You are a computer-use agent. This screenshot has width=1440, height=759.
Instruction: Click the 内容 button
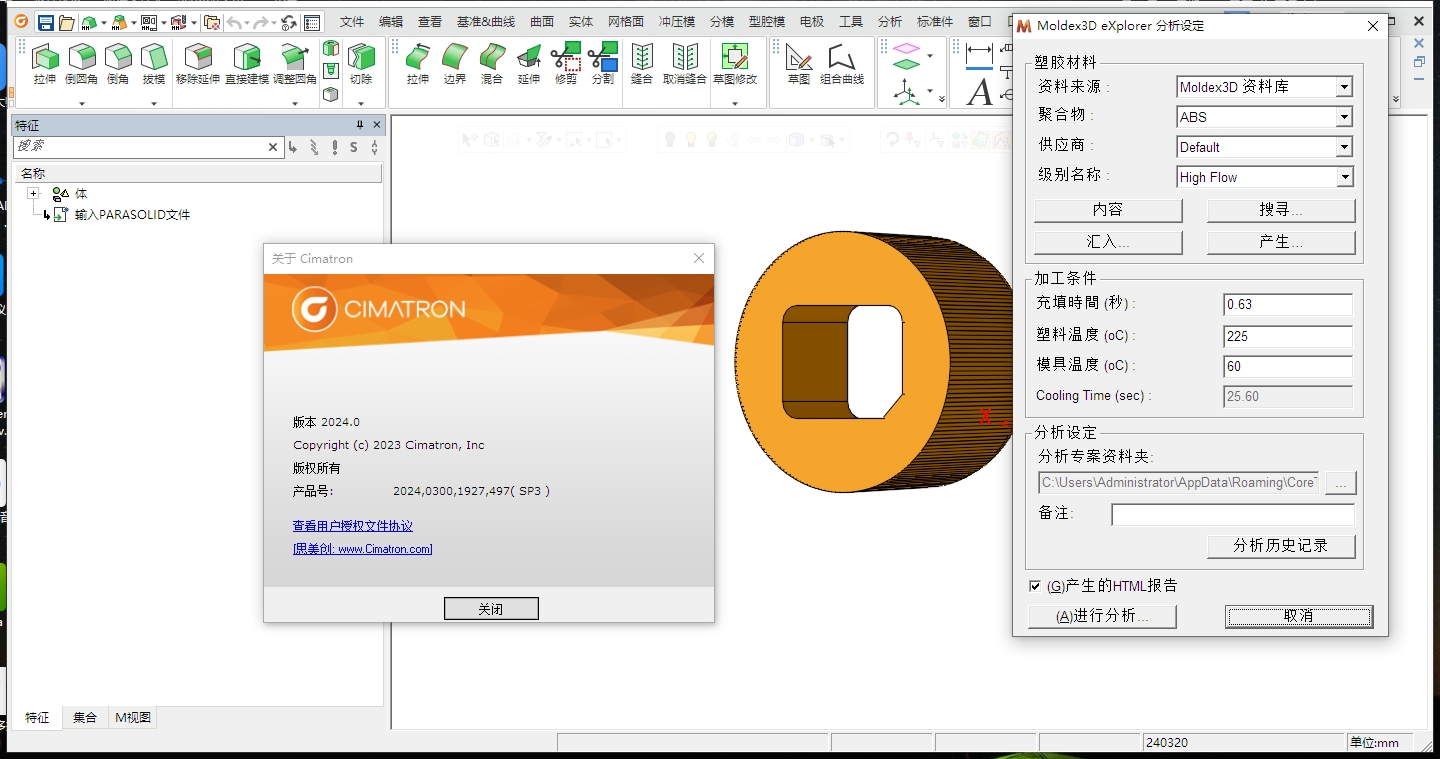tap(1108, 210)
